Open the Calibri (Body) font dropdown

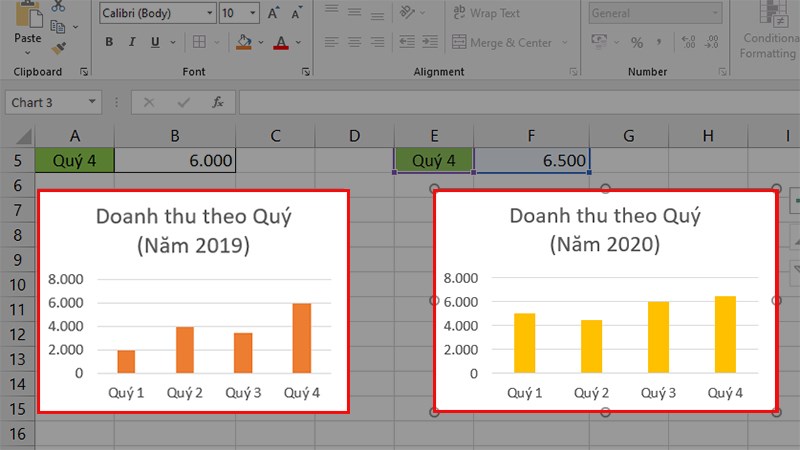coord(209,13)
